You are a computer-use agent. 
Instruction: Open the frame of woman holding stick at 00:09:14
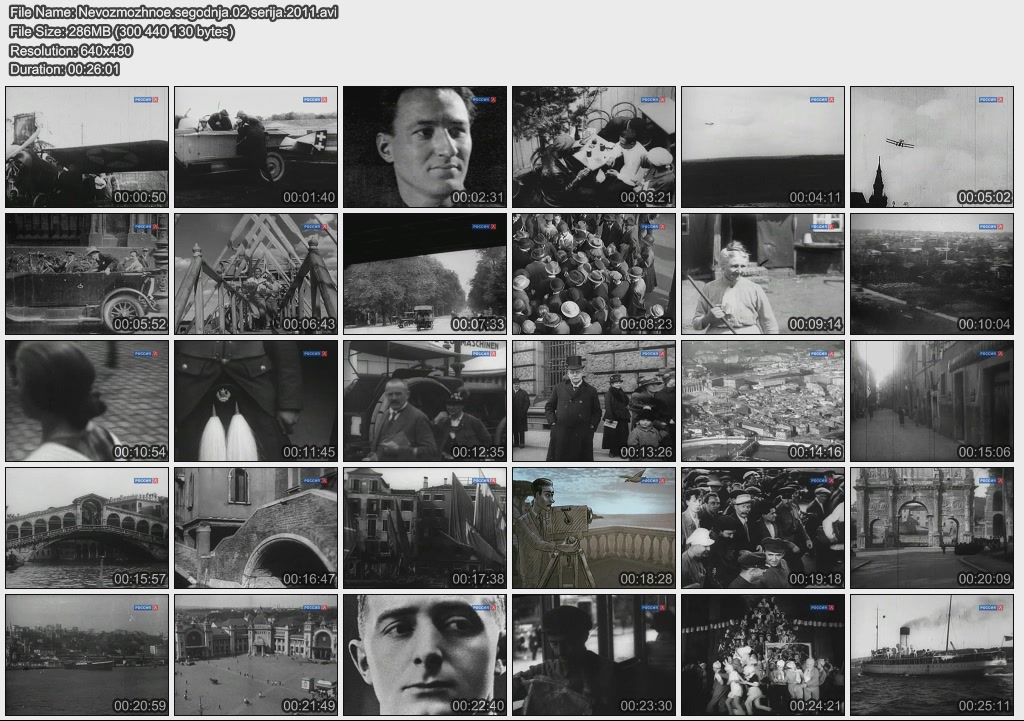point(763,274)
